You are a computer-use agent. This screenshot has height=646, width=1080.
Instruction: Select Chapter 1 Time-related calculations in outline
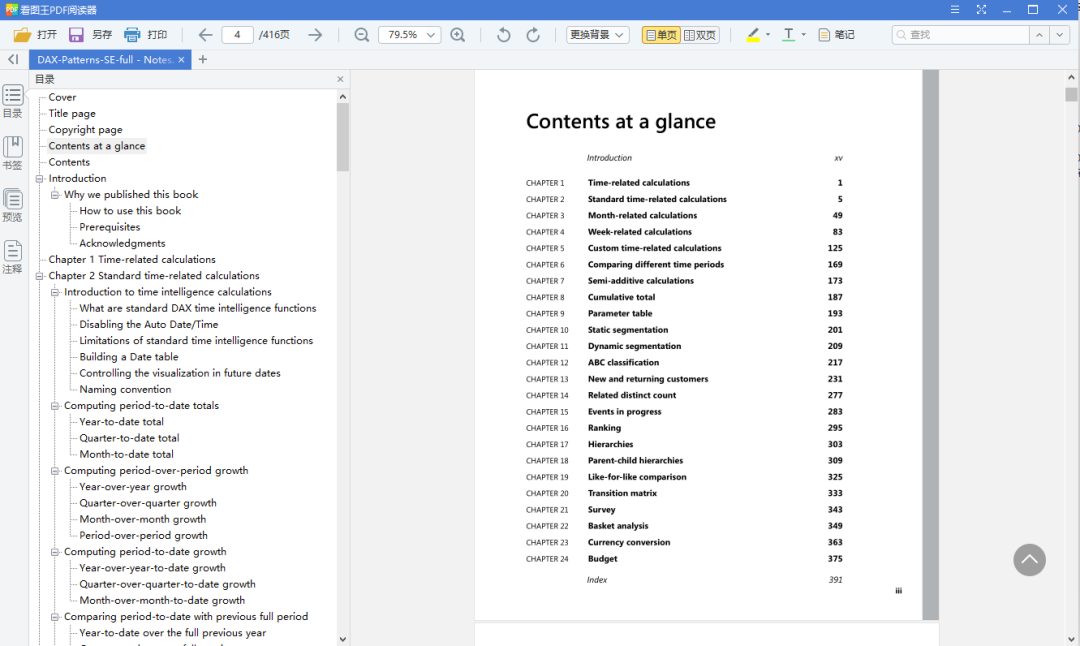coord(132,259)
